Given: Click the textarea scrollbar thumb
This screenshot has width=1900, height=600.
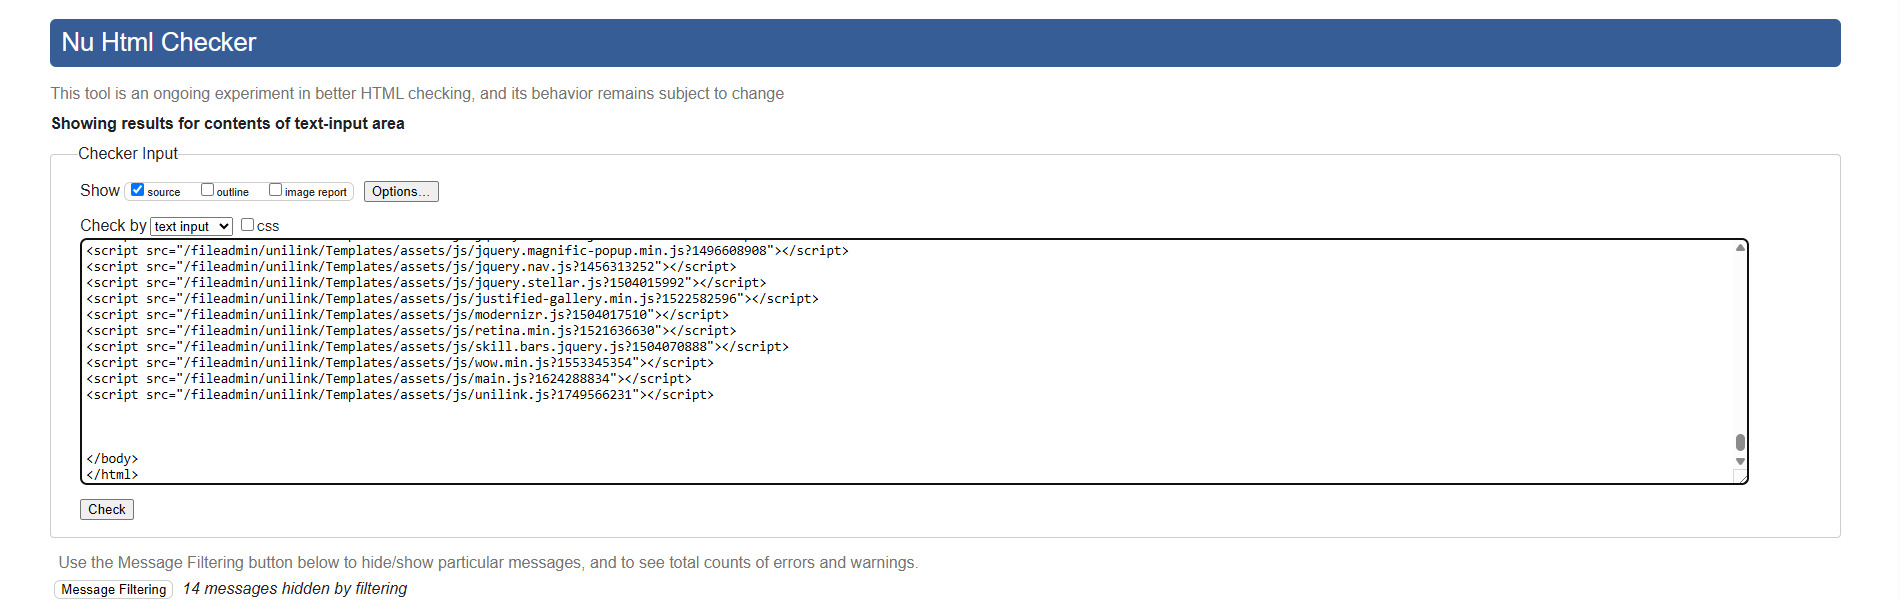Looking at the screenshot, I should (1740, 442).
